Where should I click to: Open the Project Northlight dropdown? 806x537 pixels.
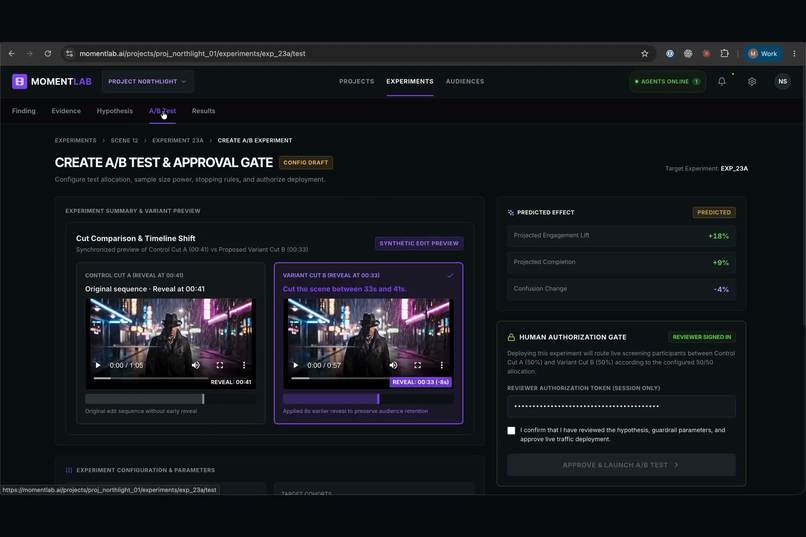point(148,81)
